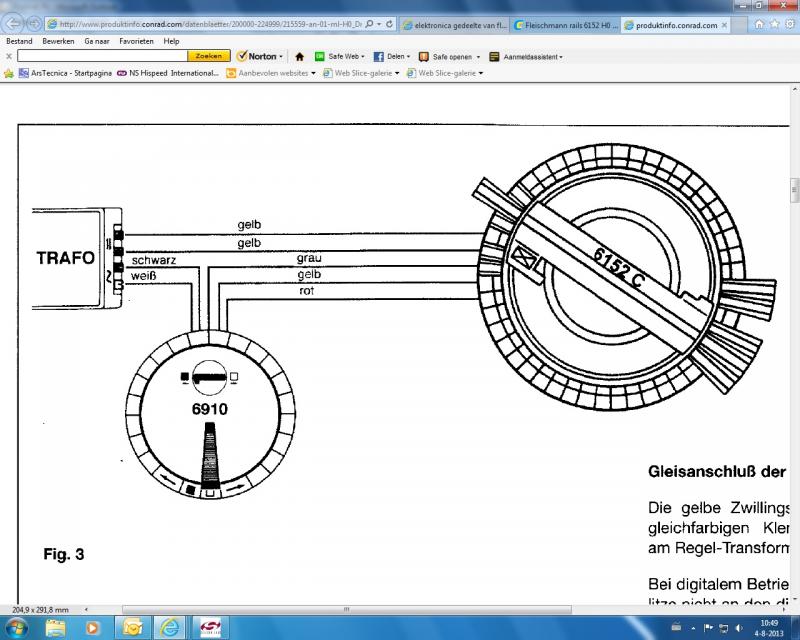Expand the Aanmeldassistent dropdown arrow
The image size is (800, 640).
click(561, 57)
